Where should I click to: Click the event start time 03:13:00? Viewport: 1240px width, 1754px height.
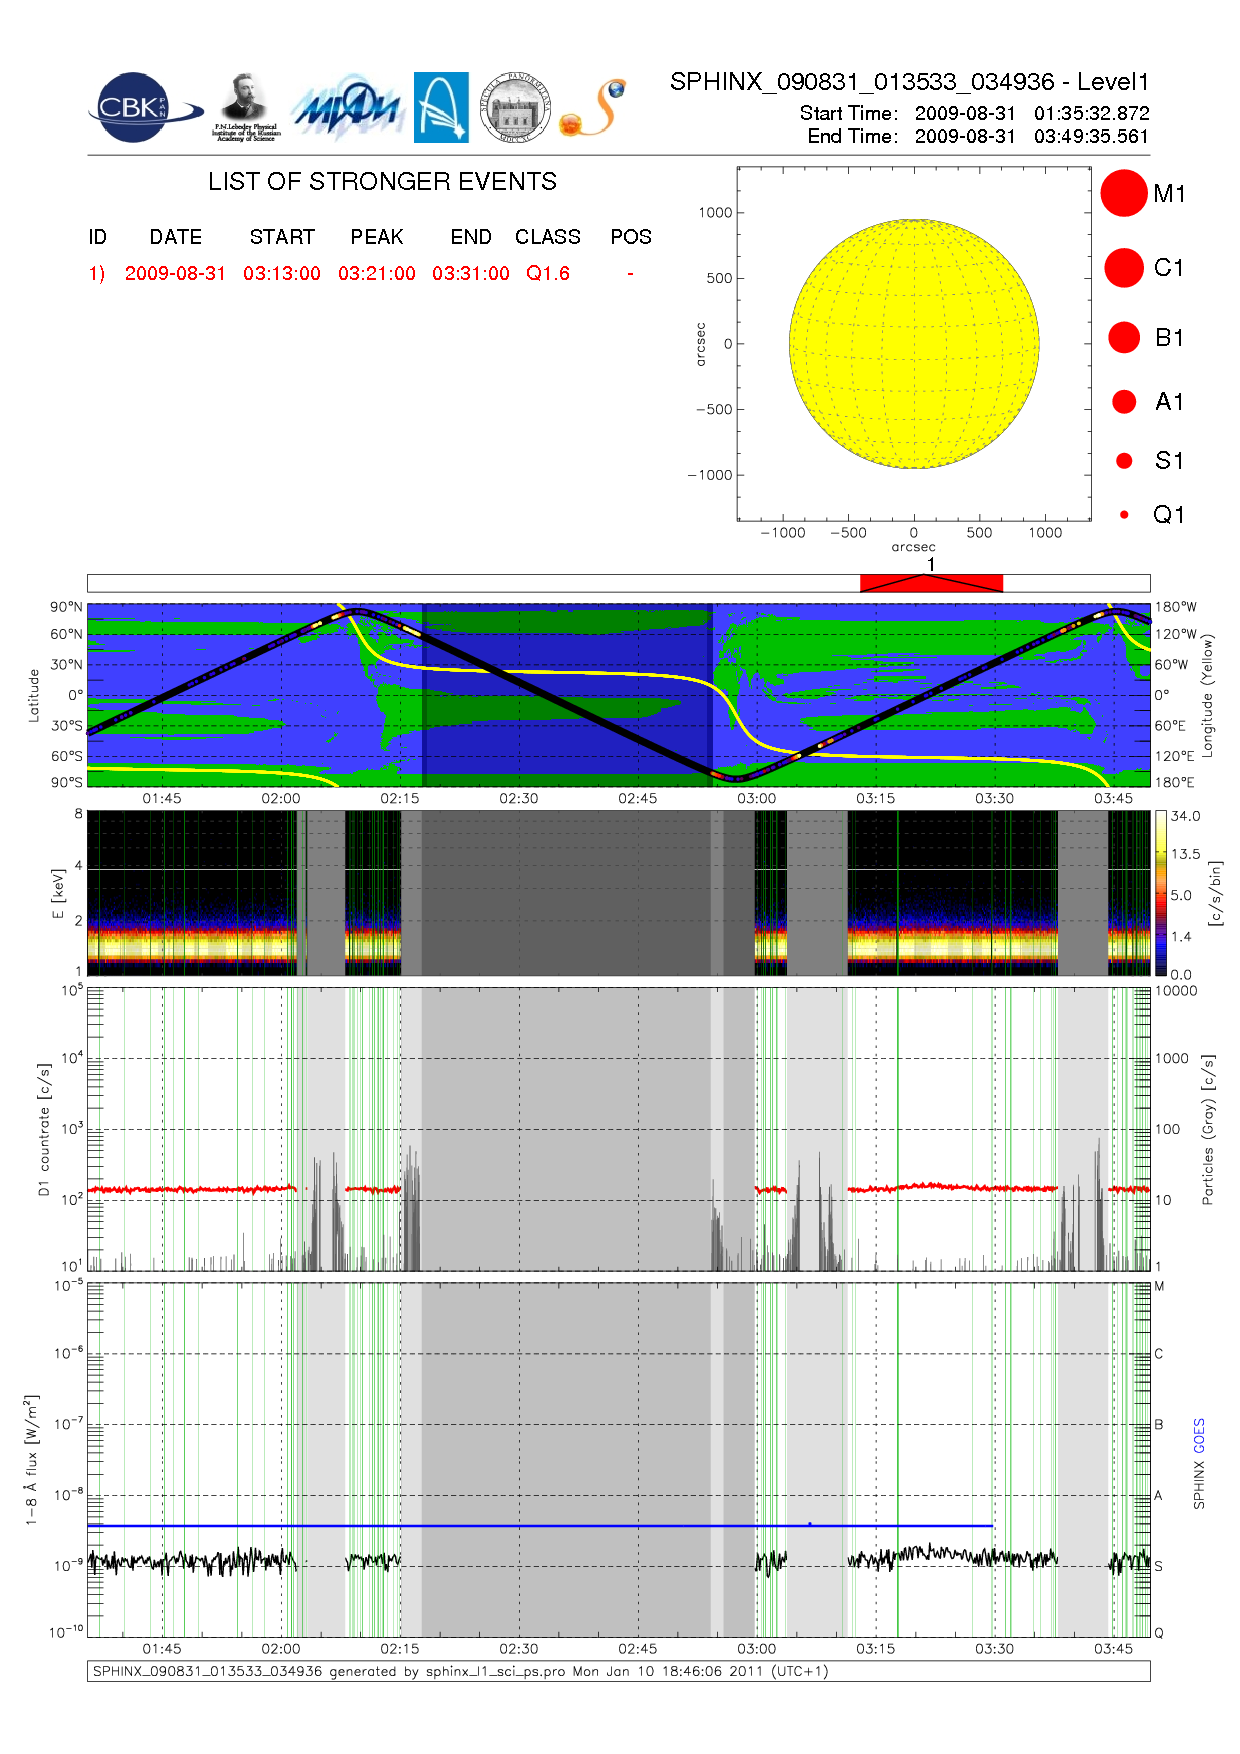(x=282, y=273)
